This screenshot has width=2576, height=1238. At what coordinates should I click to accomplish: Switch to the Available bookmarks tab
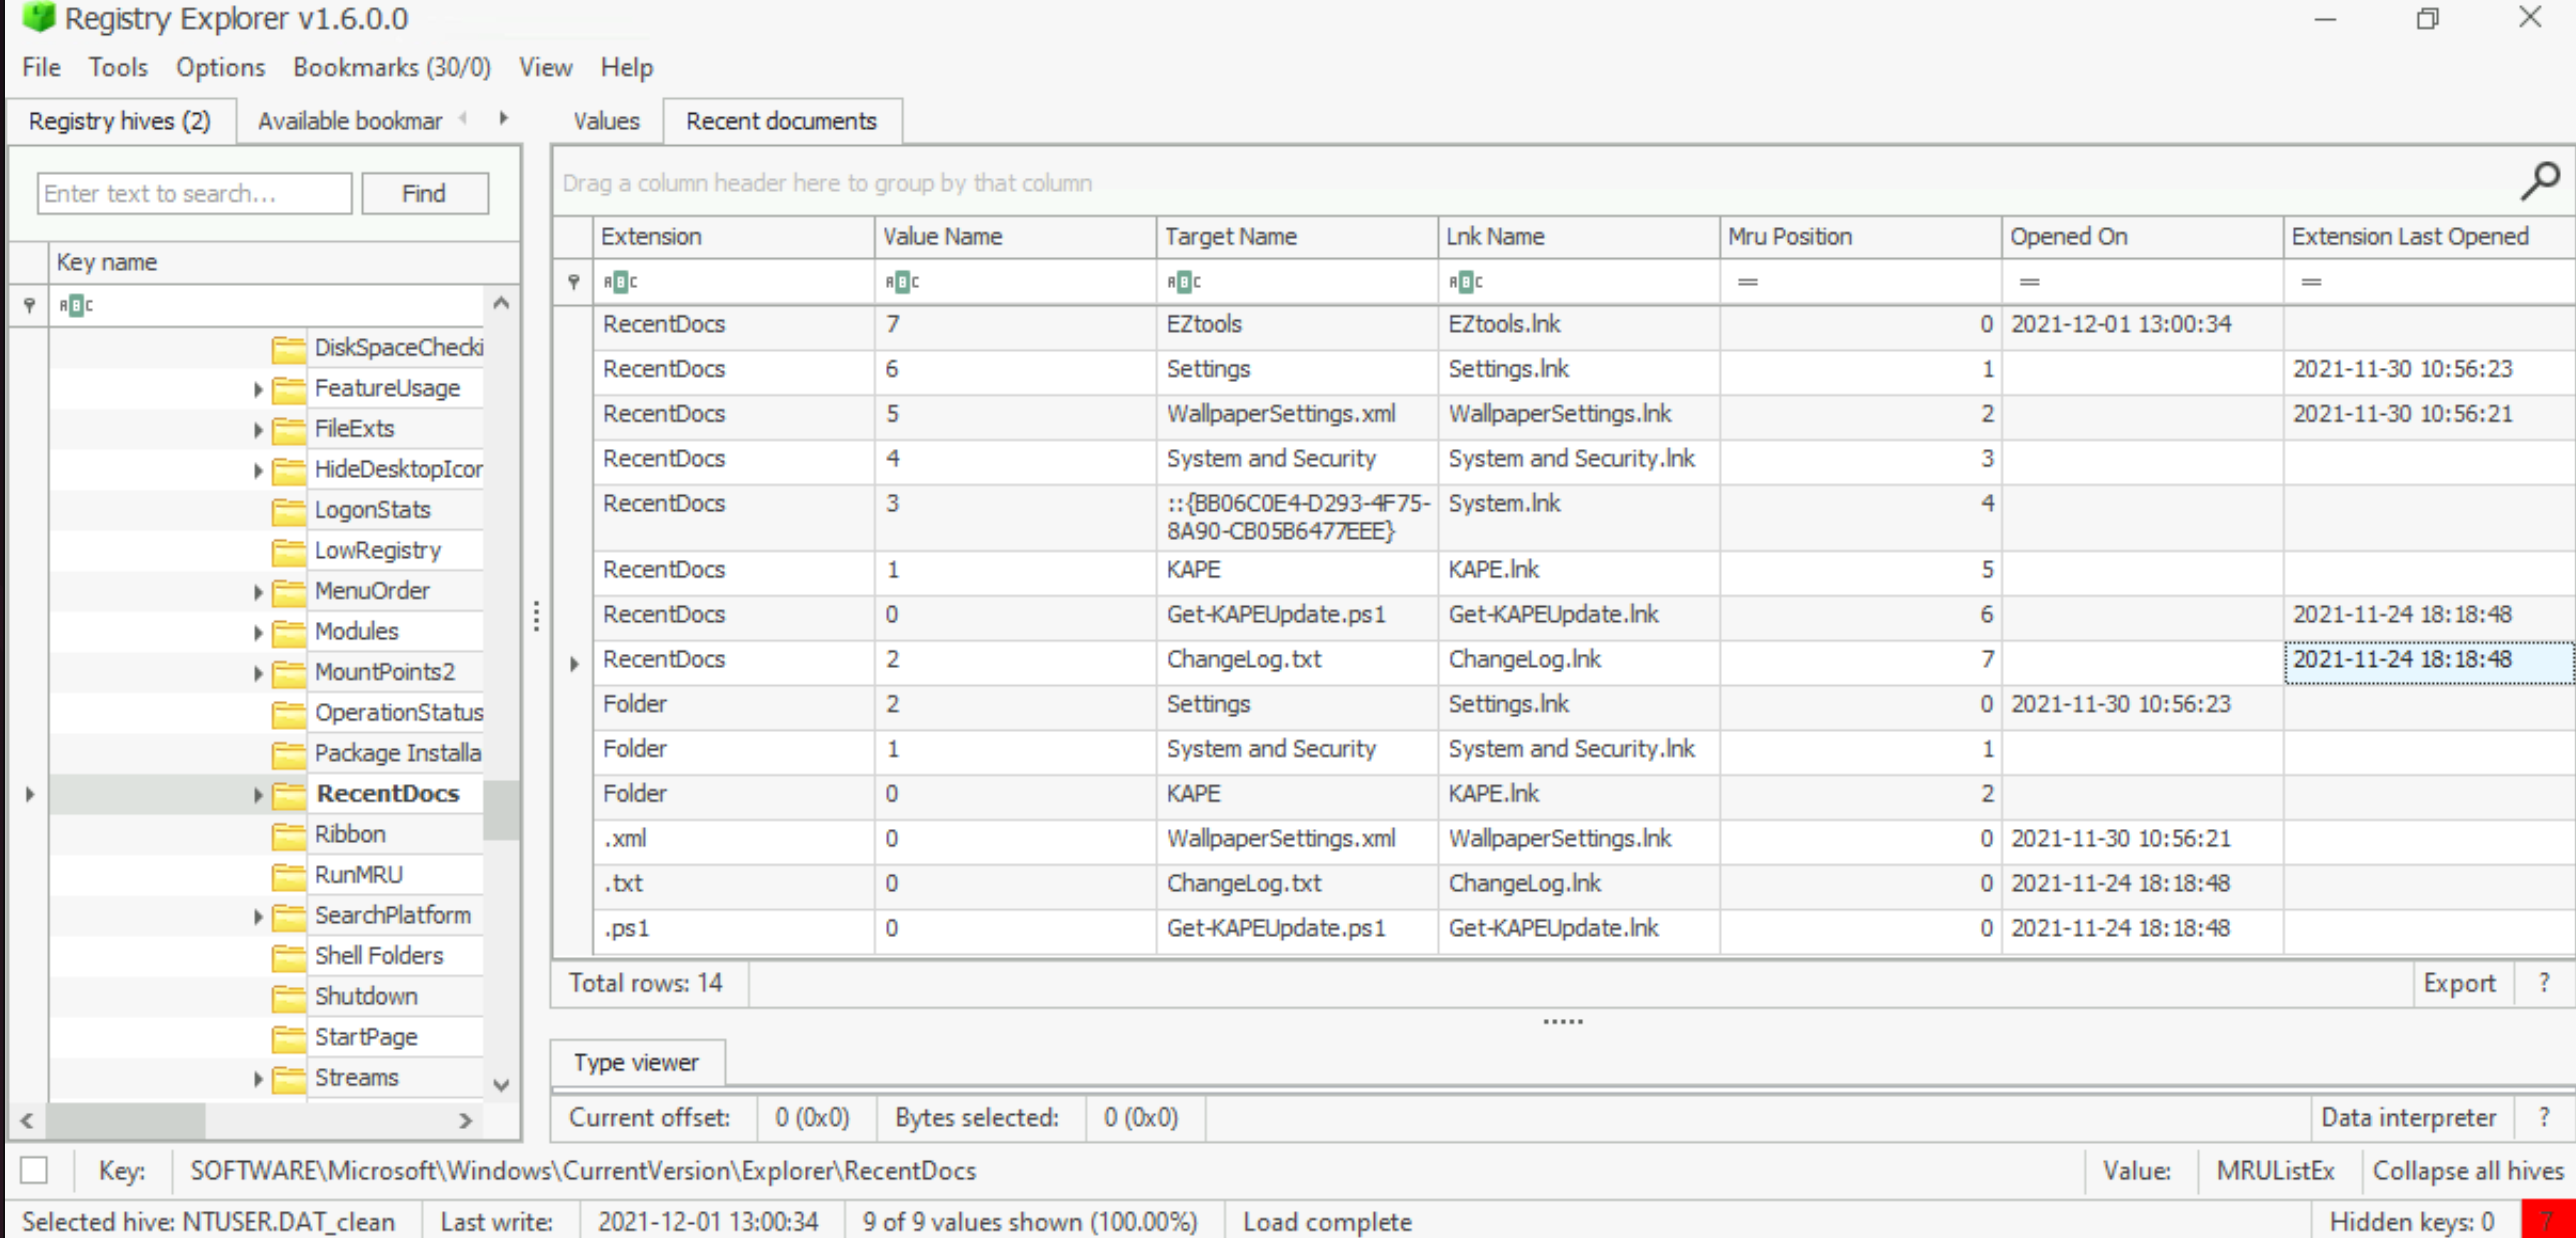pyautogui.click(x=350, y=121)
